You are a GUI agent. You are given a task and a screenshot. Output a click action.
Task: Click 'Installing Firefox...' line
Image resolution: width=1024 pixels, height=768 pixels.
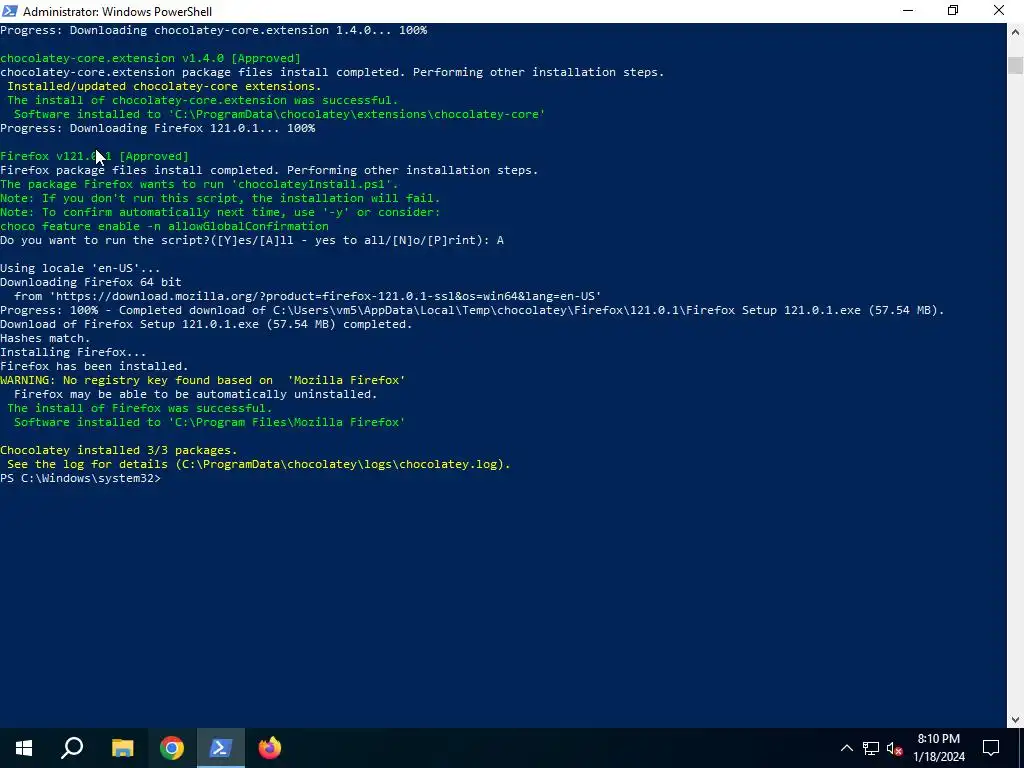tap(73, 352)
